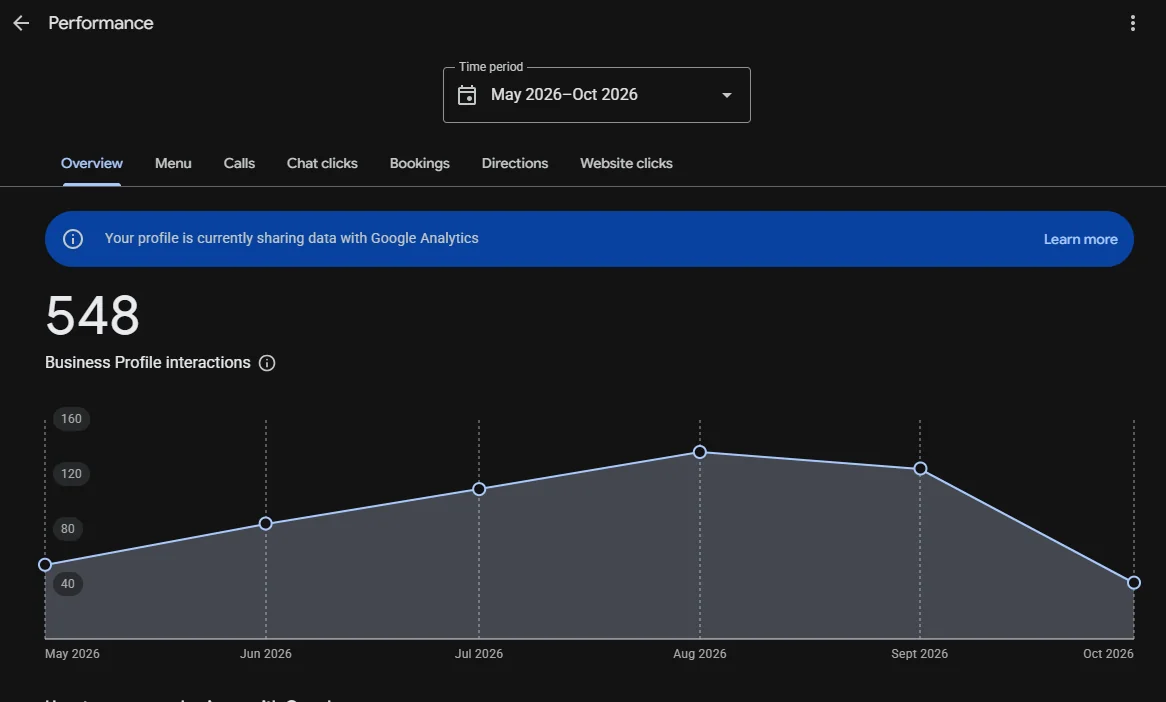Viewport: 1166px width, 702px height.
Task: Open the May 2026–Oct 2026 period selector
Action: click(x=596, y=95)
